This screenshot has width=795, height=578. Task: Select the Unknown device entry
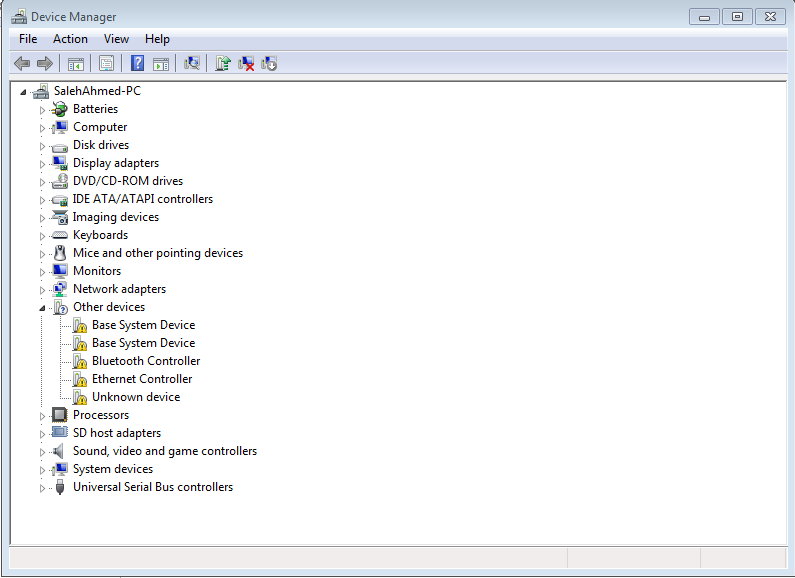[x=136, y=397]
